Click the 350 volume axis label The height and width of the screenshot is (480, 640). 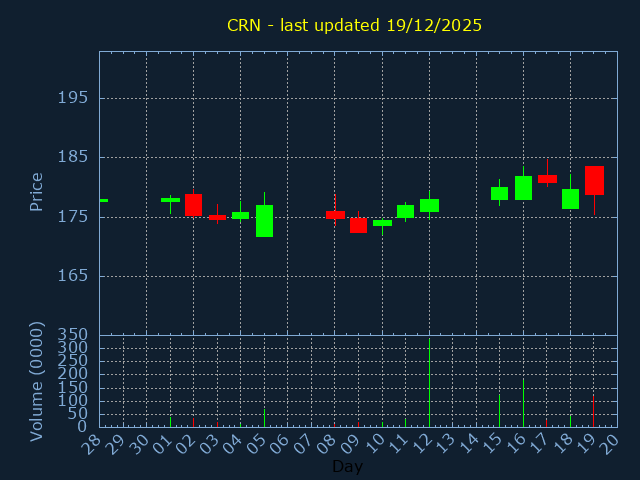tap(73, 335)
